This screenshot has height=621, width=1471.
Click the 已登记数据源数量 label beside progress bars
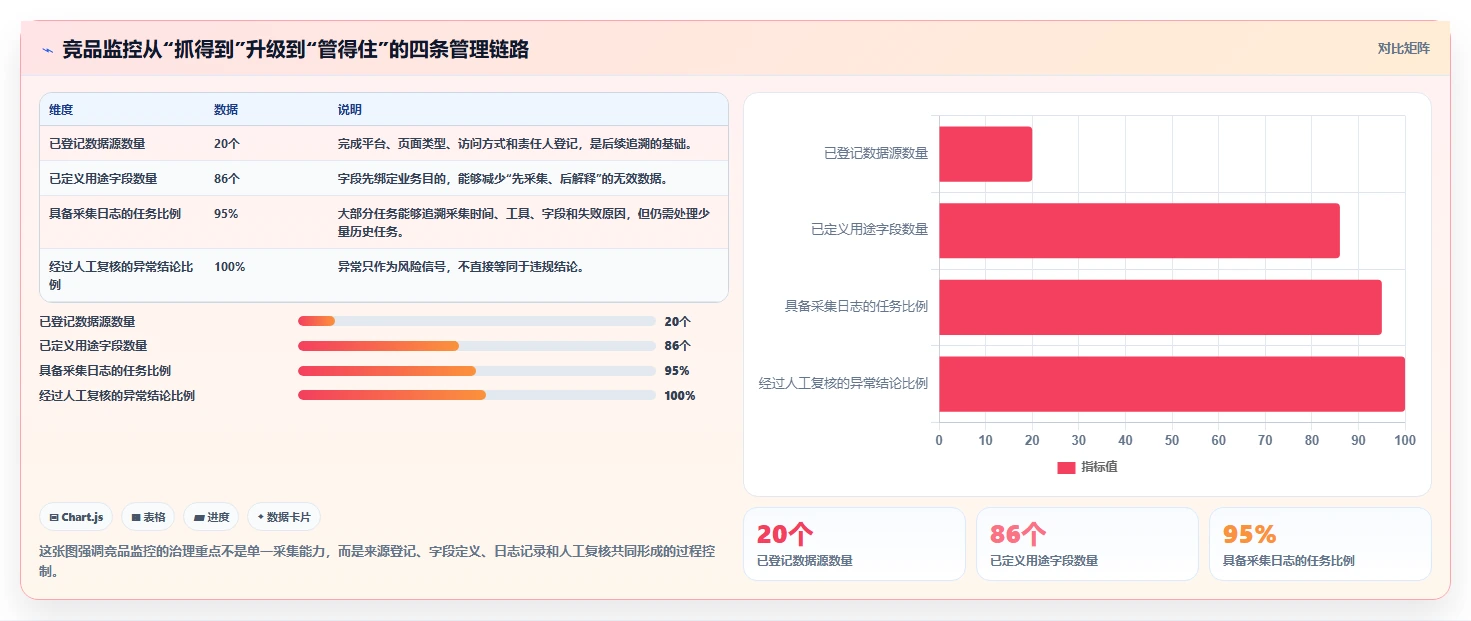pyautogui.click(x=87, y=321)
